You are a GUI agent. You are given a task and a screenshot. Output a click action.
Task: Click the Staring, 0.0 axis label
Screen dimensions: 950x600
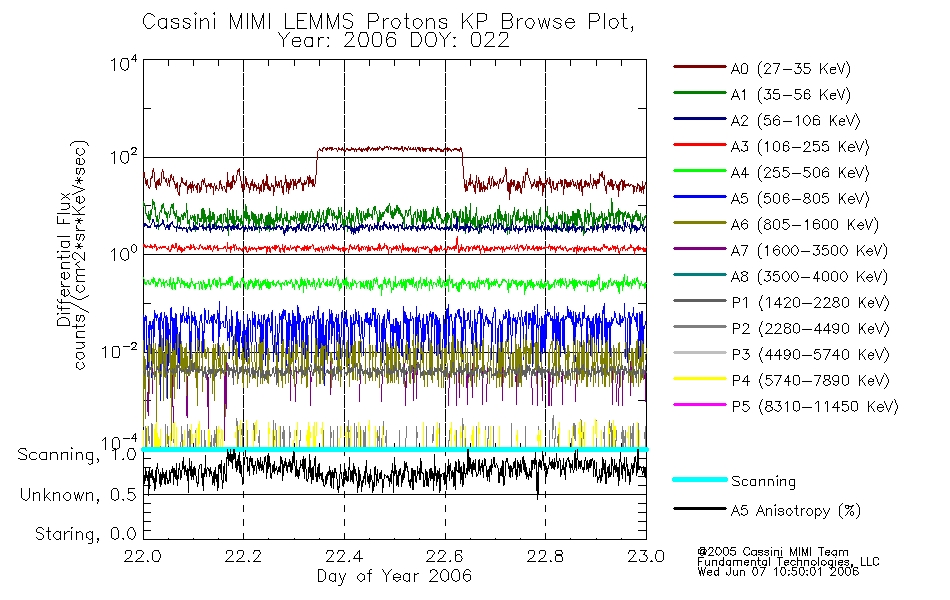[x=85, y=534]
